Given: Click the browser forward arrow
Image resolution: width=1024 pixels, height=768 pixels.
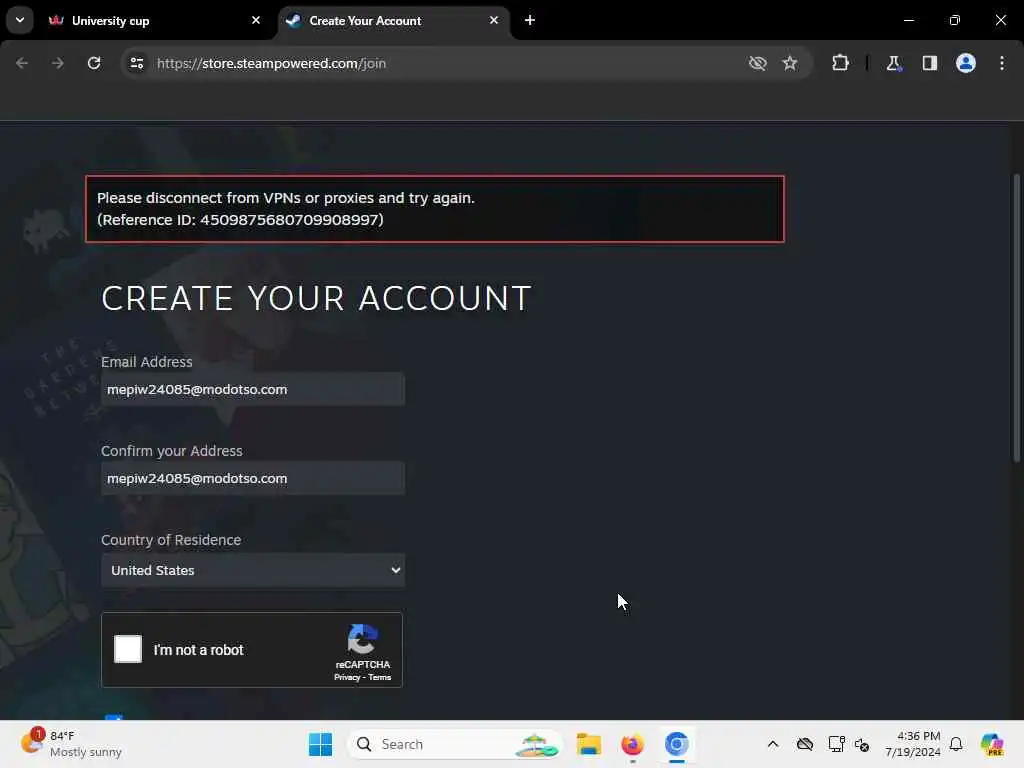Looking at the screenshot, I should click(x=57, y=63).
